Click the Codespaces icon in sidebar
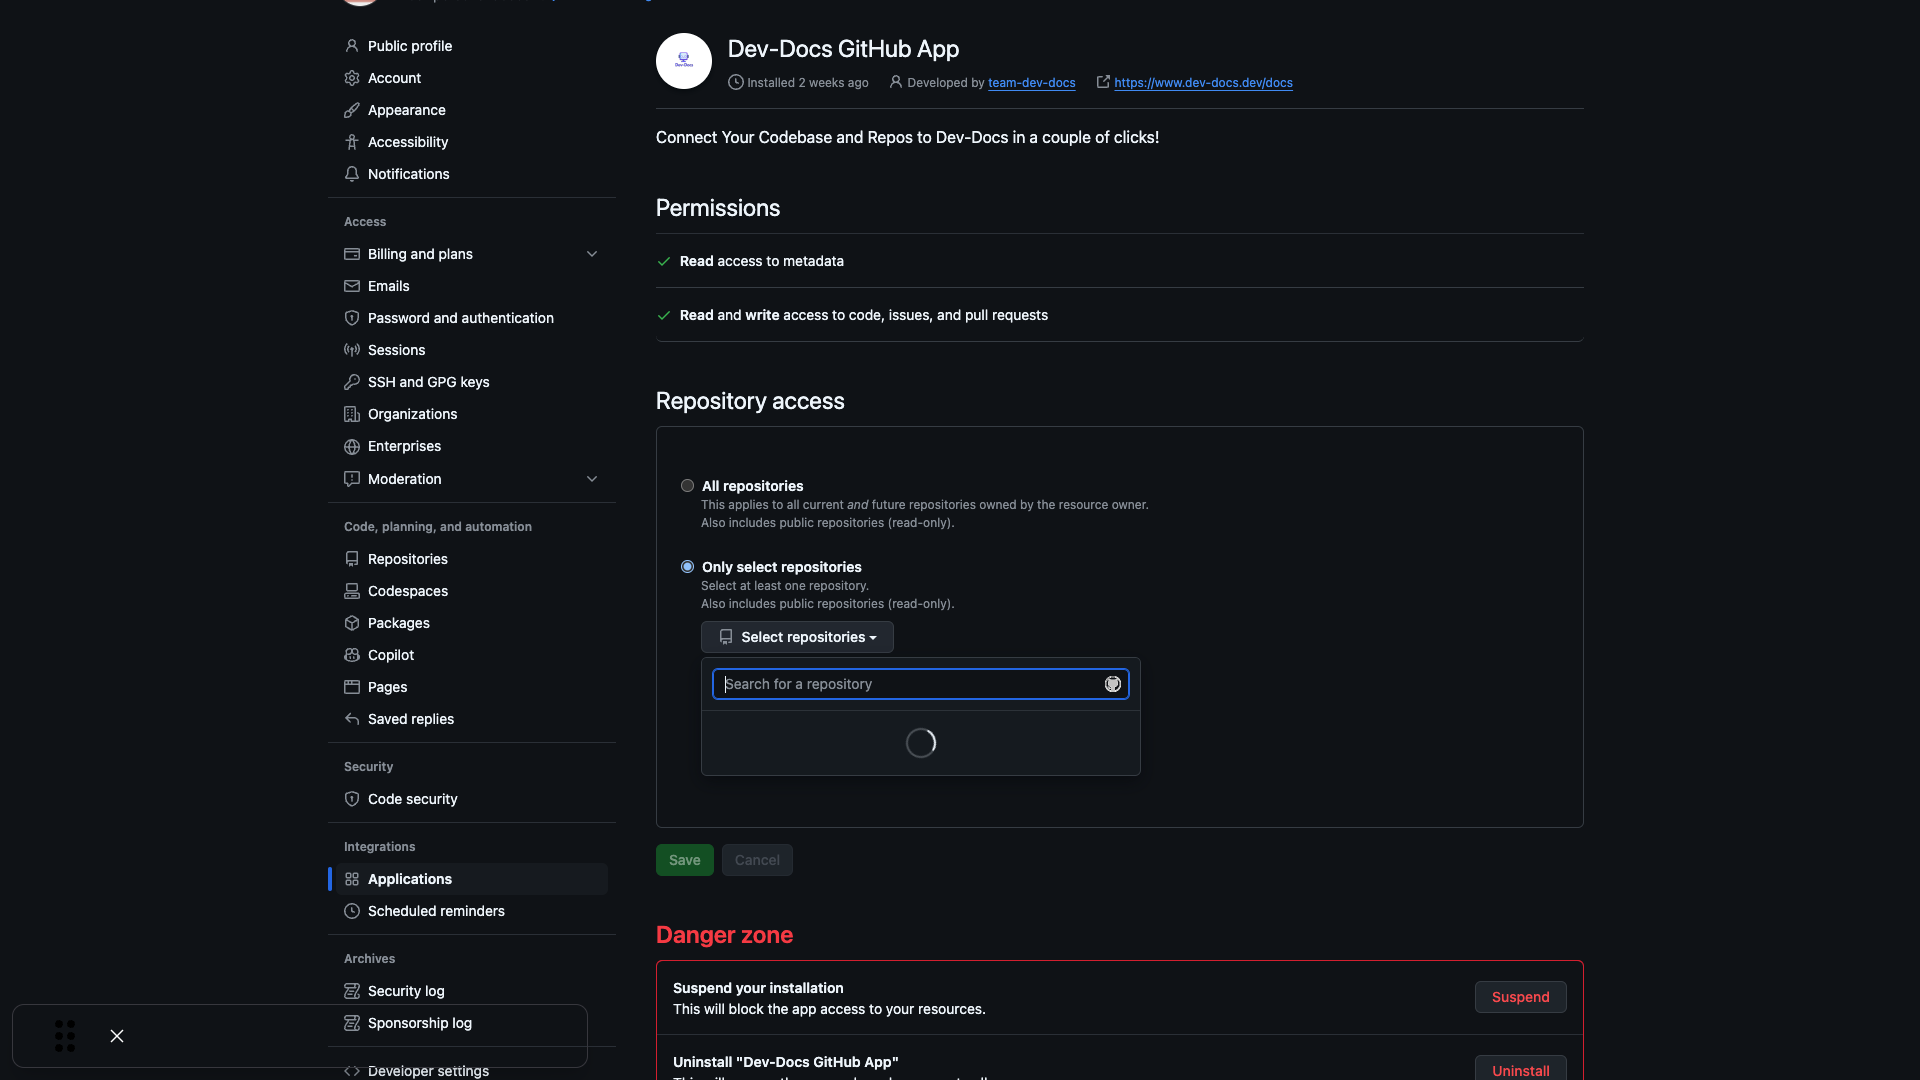Image resolution: width=1920 pixels, height=1080 pixels. point(352,591)
